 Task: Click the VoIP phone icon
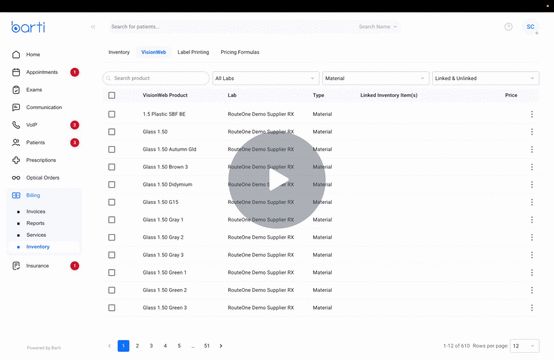(16, 125)
